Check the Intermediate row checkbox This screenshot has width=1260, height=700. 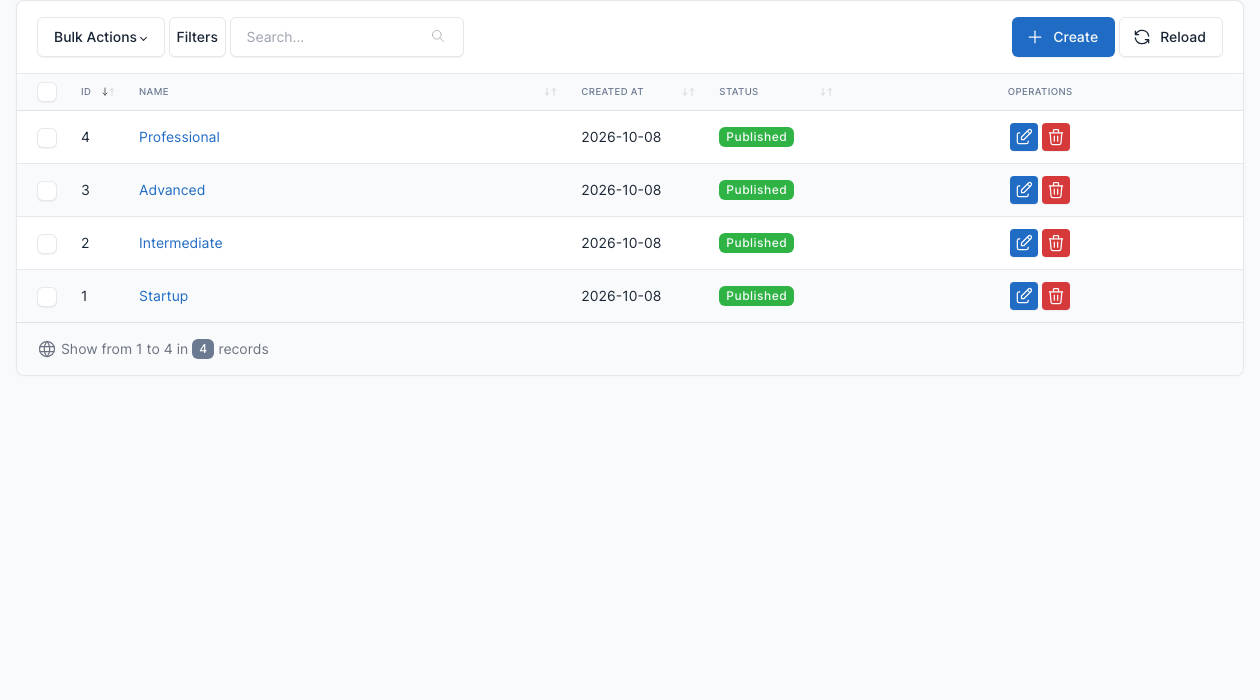[47, 244]
